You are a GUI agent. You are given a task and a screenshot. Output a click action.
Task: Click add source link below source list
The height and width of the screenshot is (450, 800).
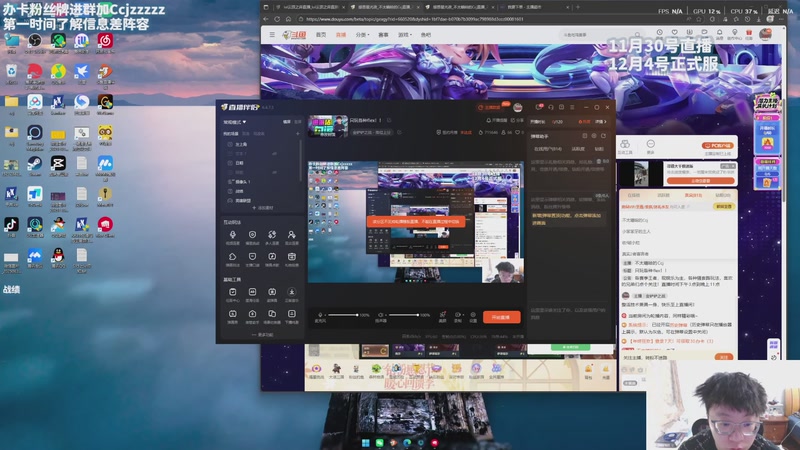263,208
